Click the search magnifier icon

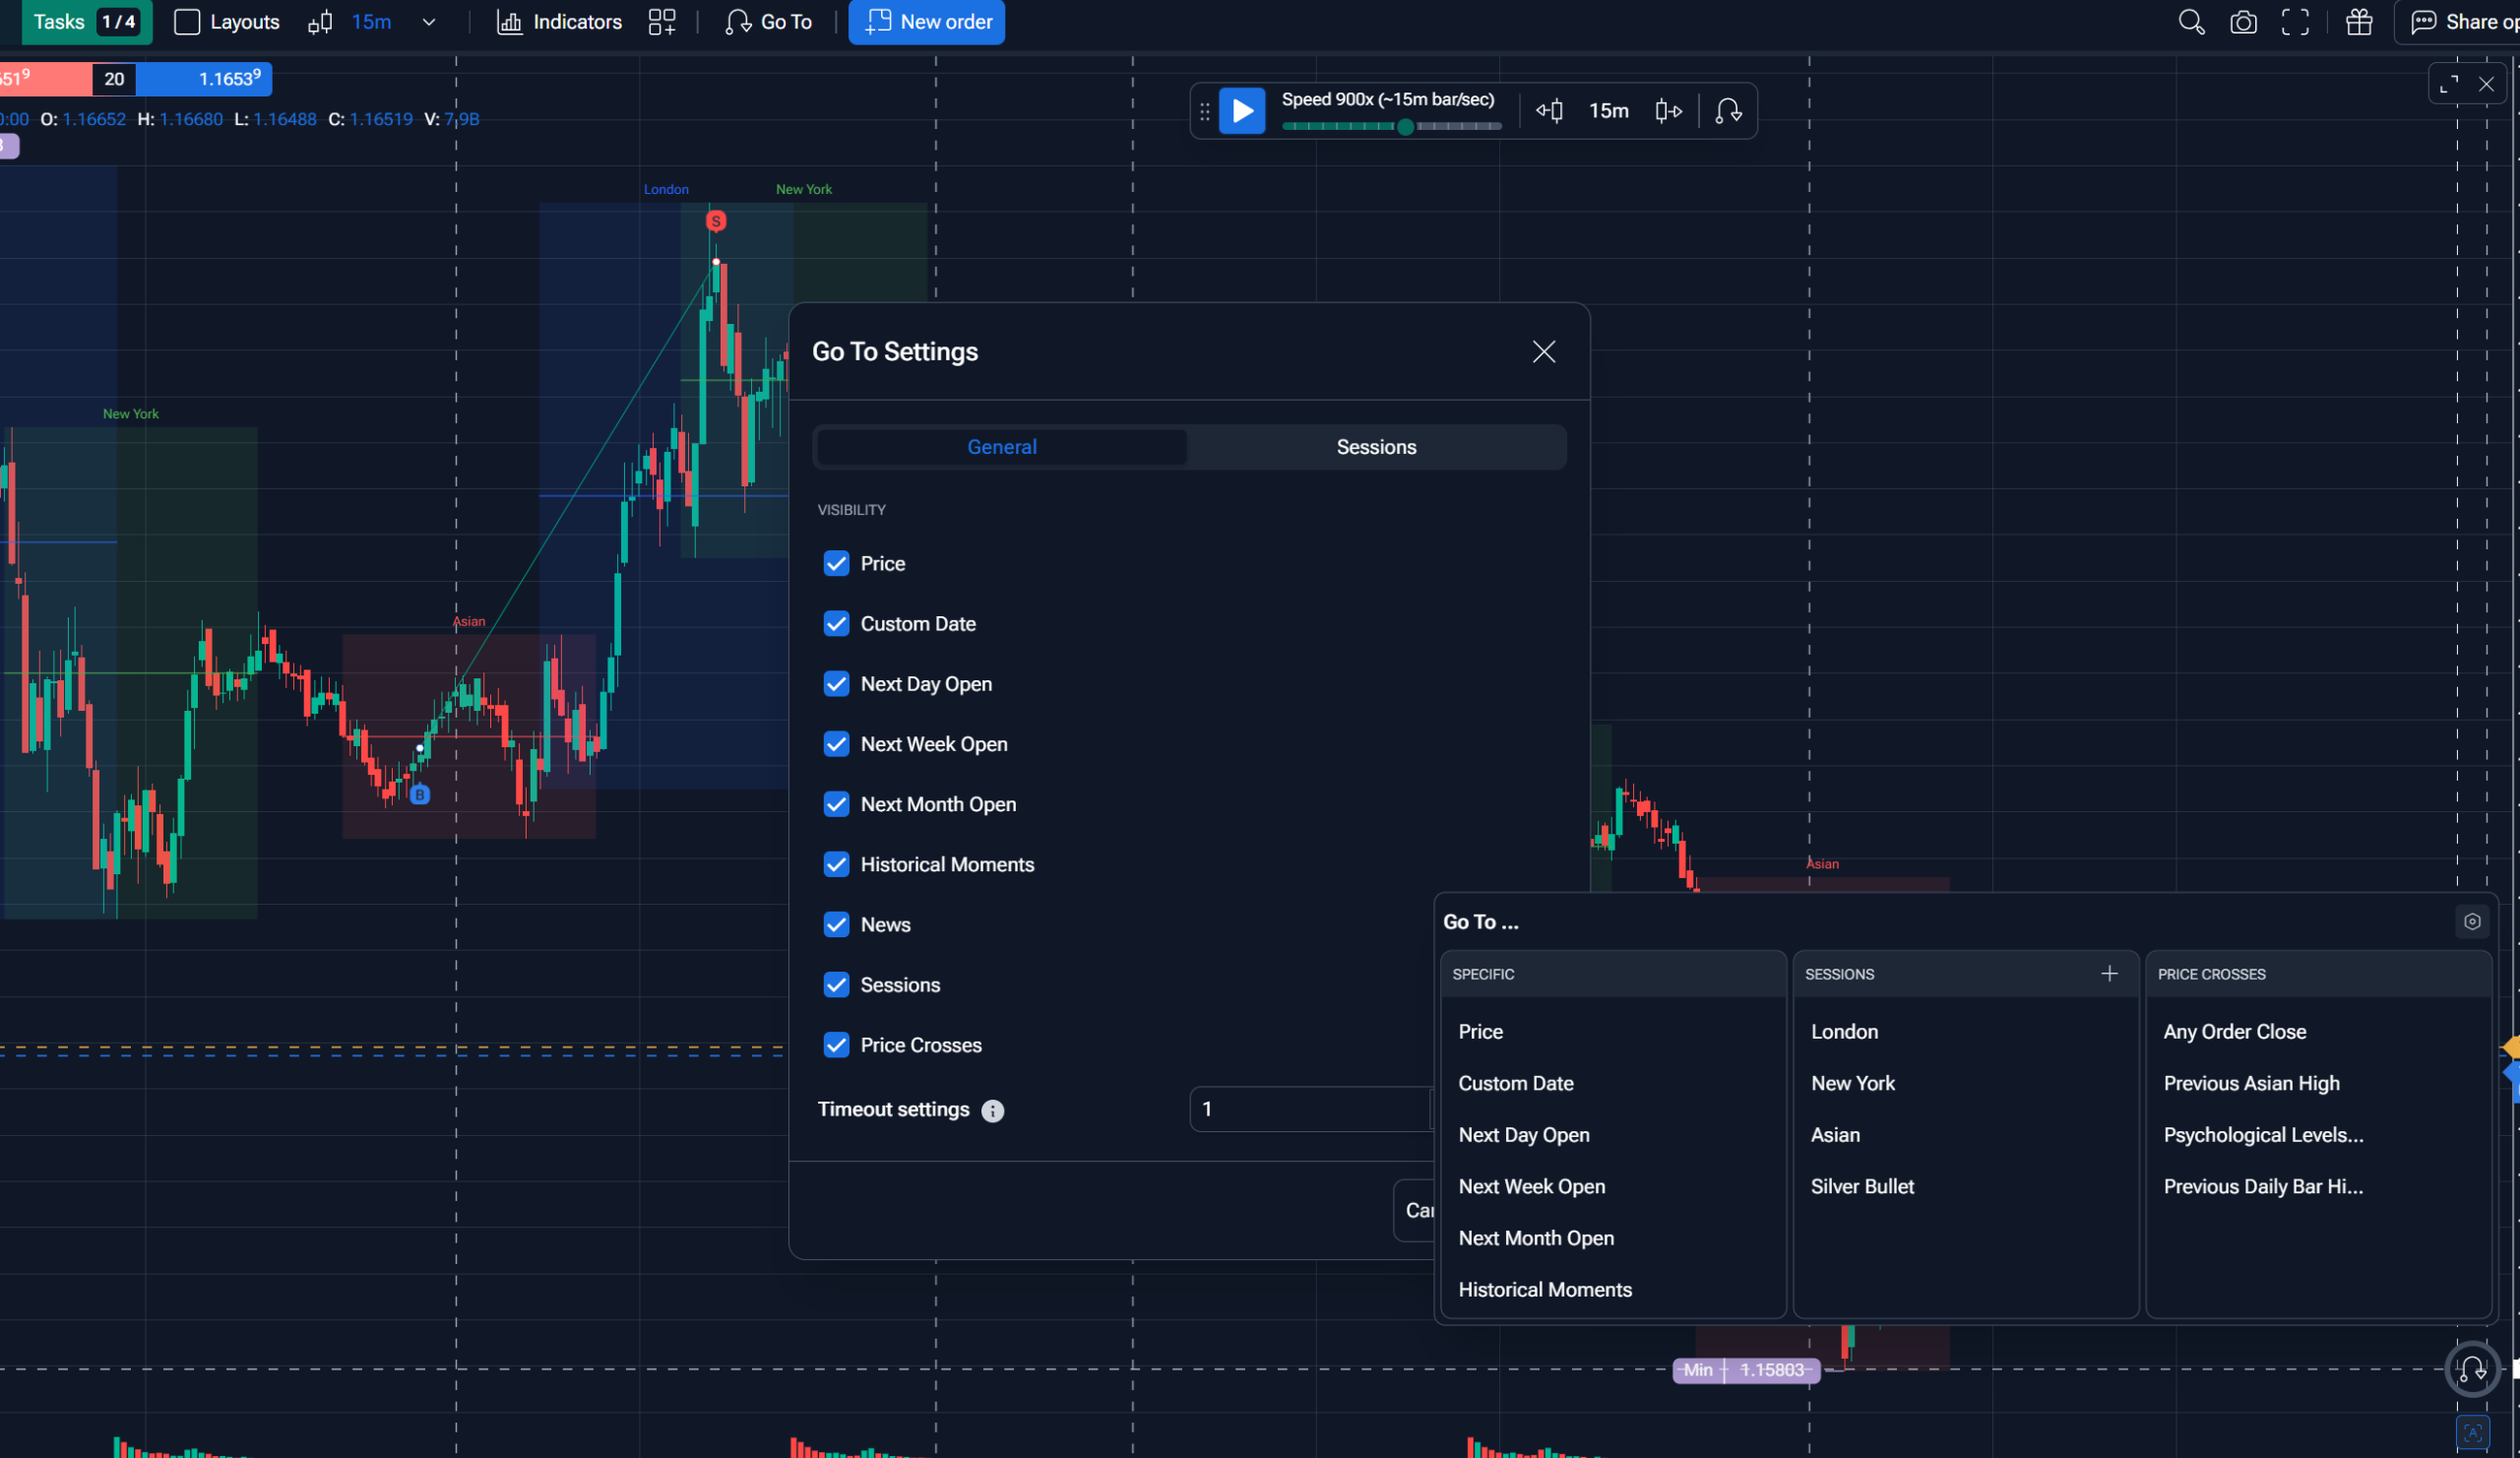click(x=2191, y=22)
